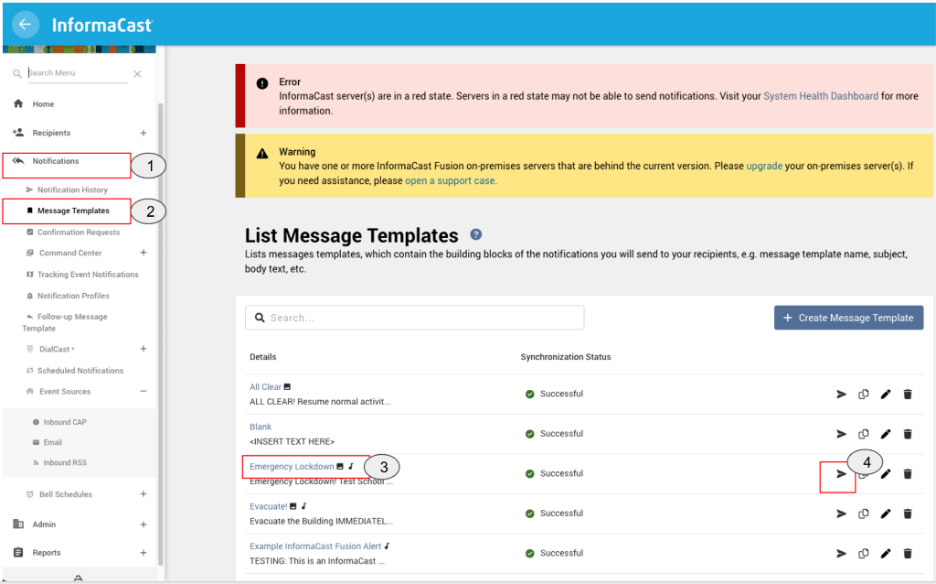Go to Scheduled Notifications

point(80,371)
